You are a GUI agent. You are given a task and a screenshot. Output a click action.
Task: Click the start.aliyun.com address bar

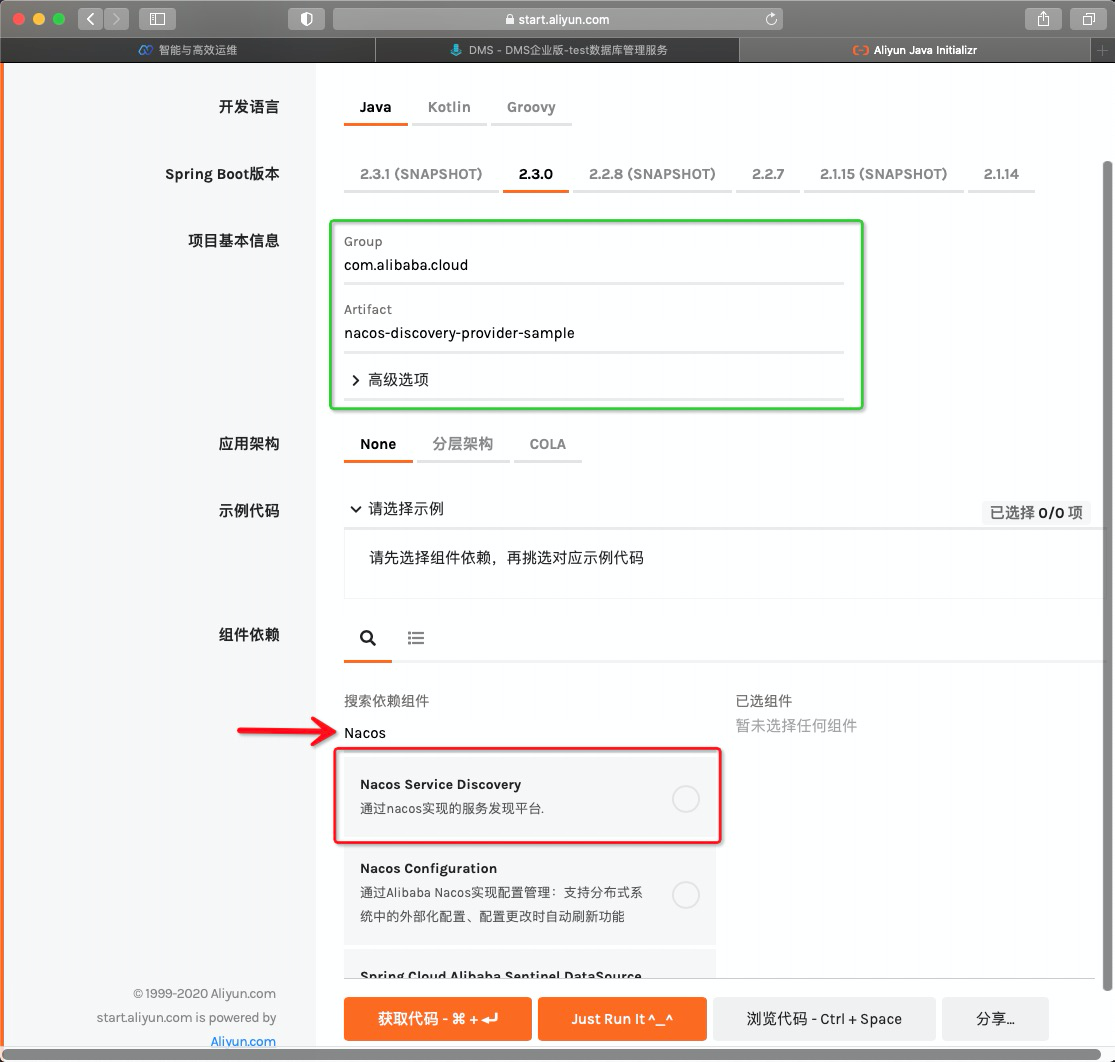point(558,19)
